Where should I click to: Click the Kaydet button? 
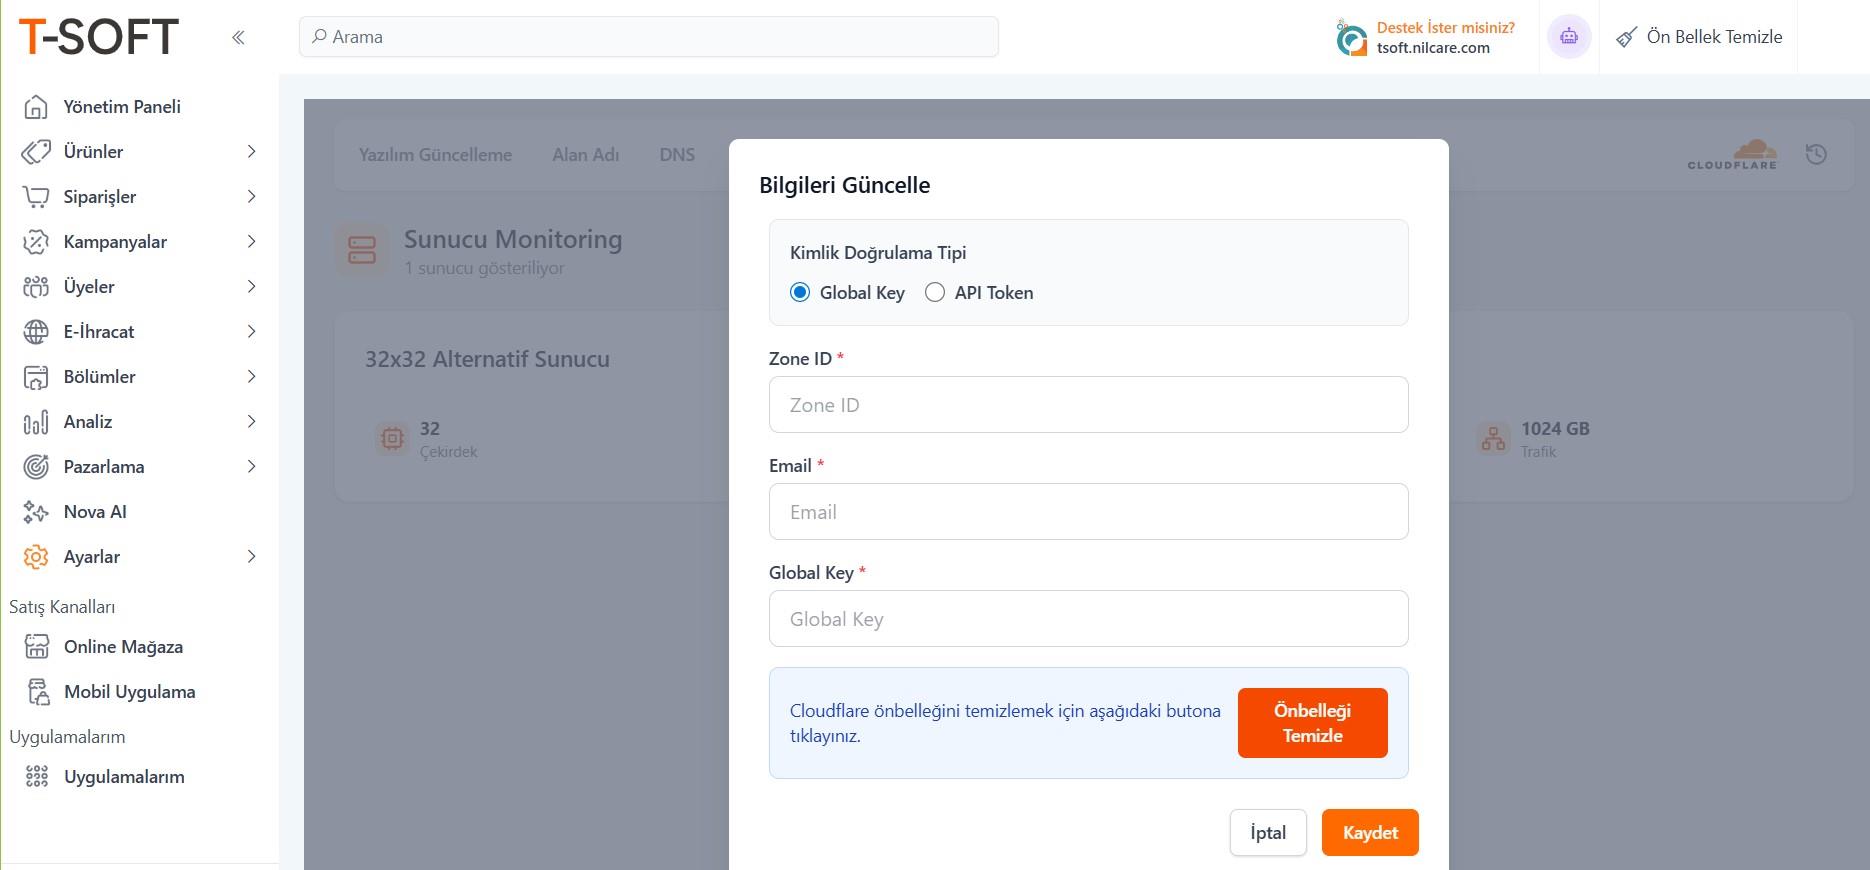click(1370, 833)
